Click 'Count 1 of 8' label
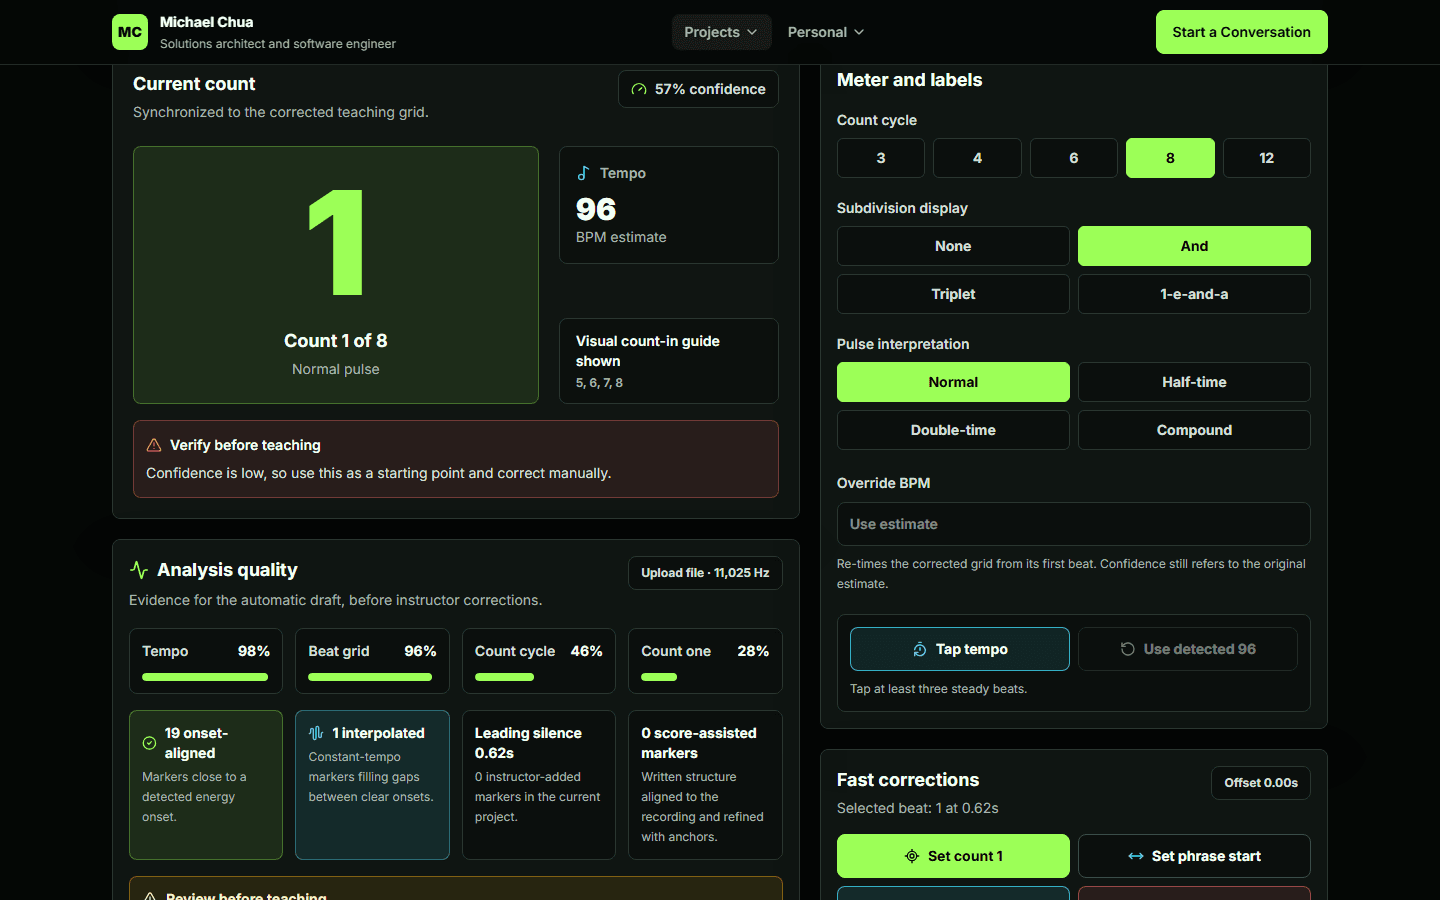Viewport: 1440px width, 900px height. pyautogui.click(x=336, y=341)
